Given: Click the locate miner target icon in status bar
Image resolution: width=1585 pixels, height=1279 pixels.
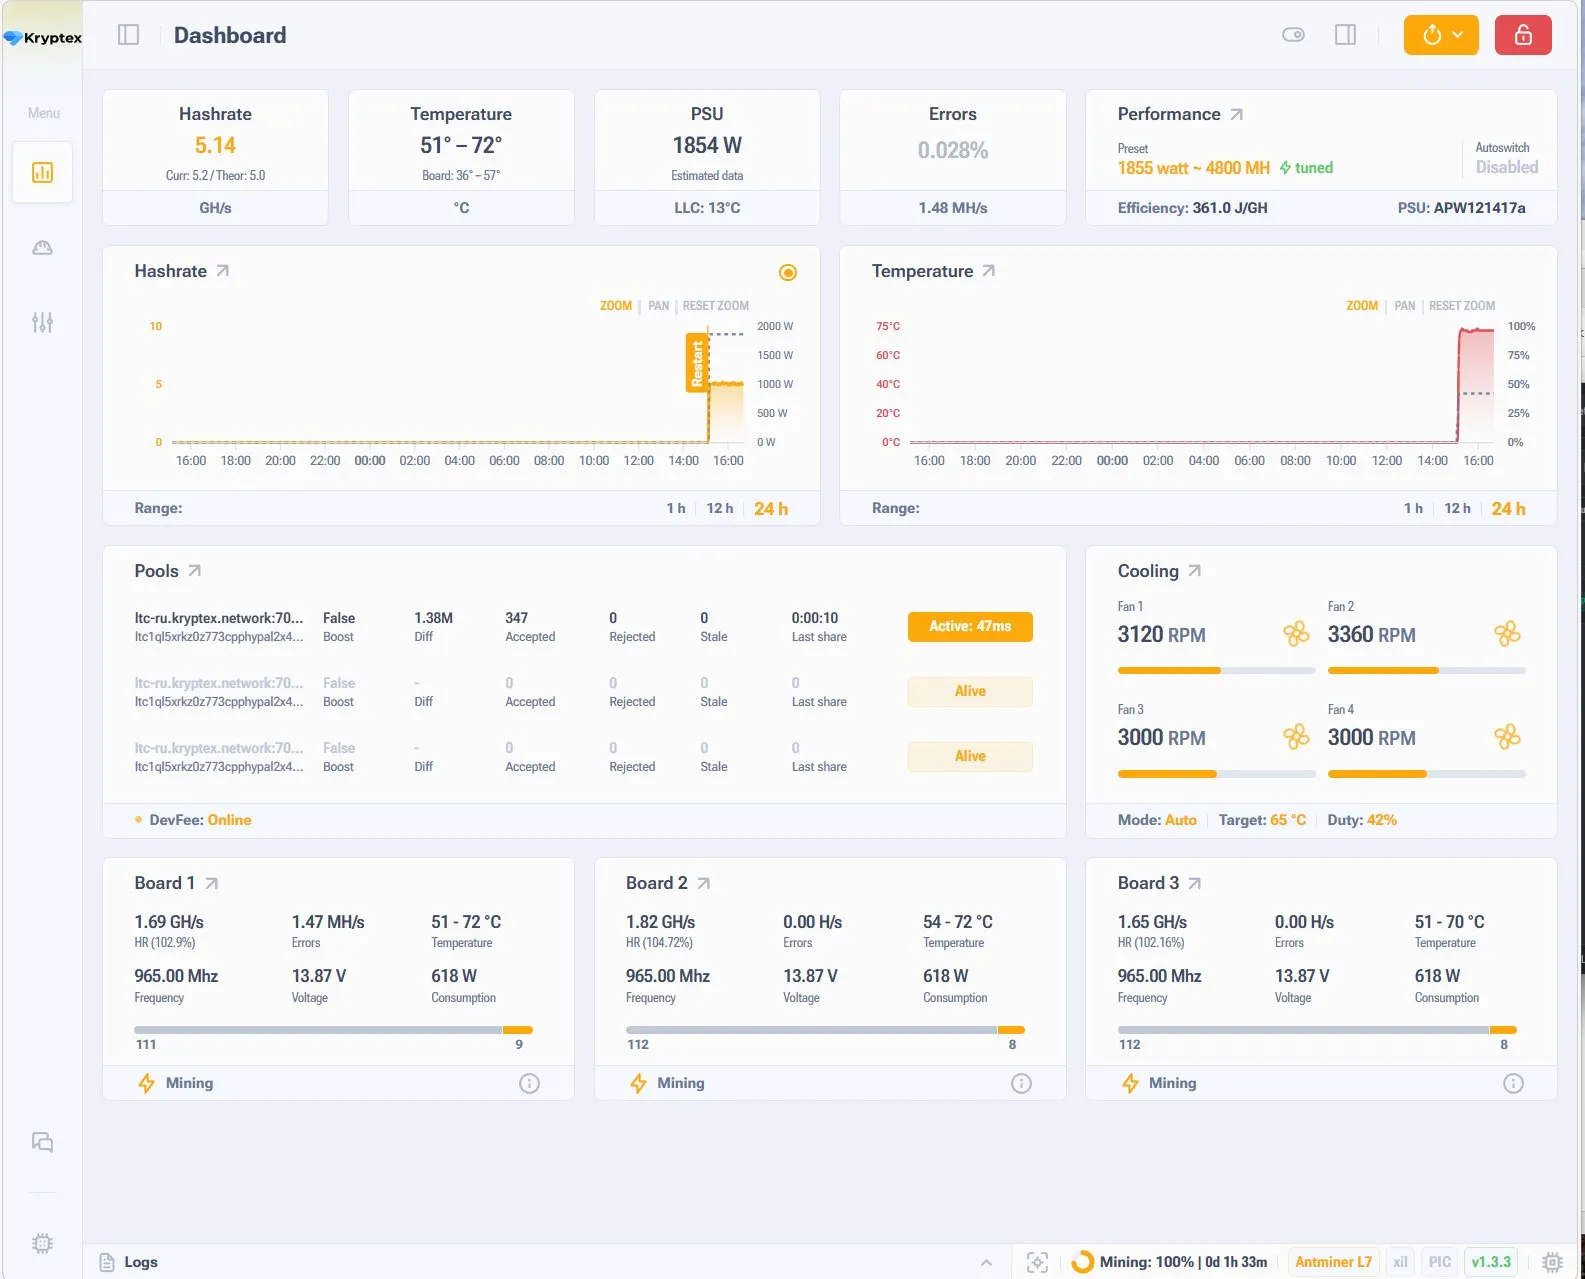Looking at the screenshot, I should pos(1038,1262).
